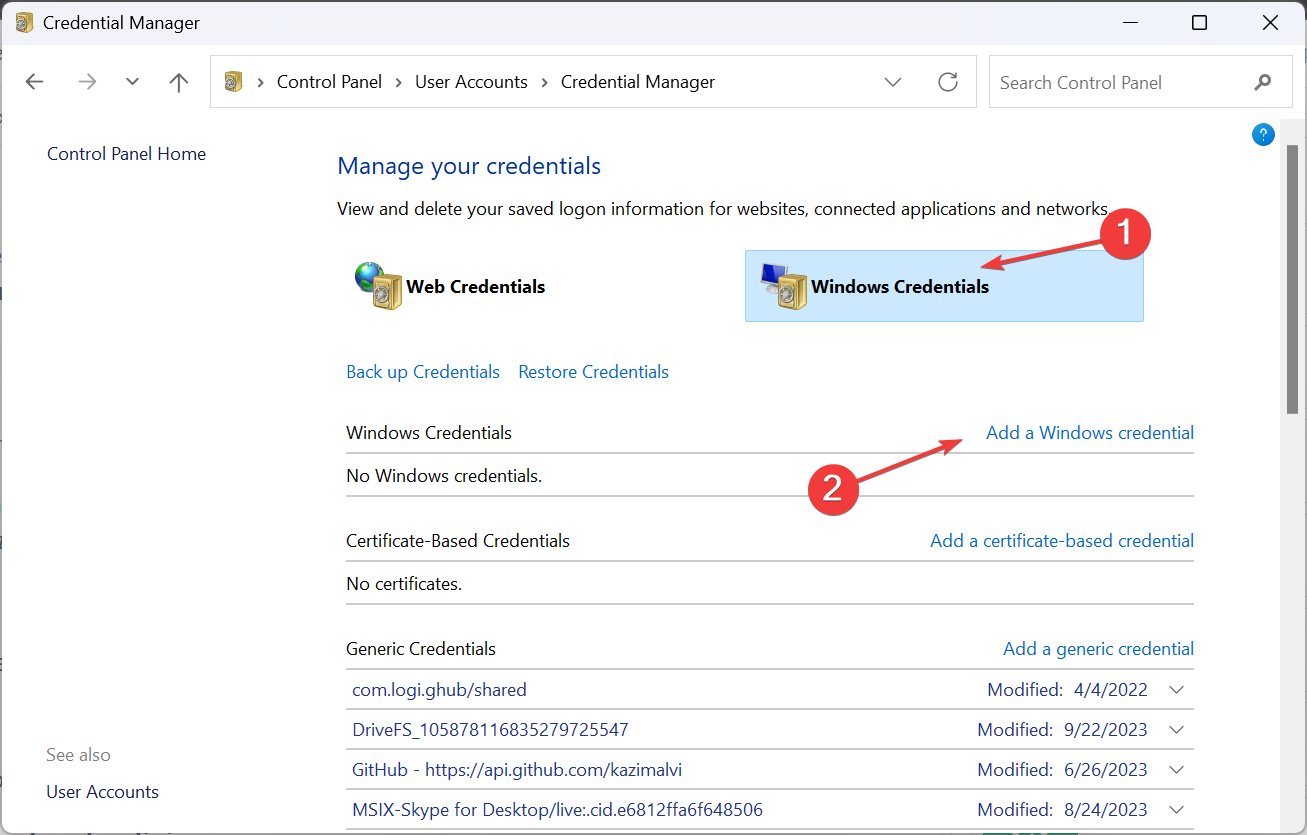Screen dimensions: 1307x835
Task: Click Add a Windows credential
Action: [x=1090, y=433]
